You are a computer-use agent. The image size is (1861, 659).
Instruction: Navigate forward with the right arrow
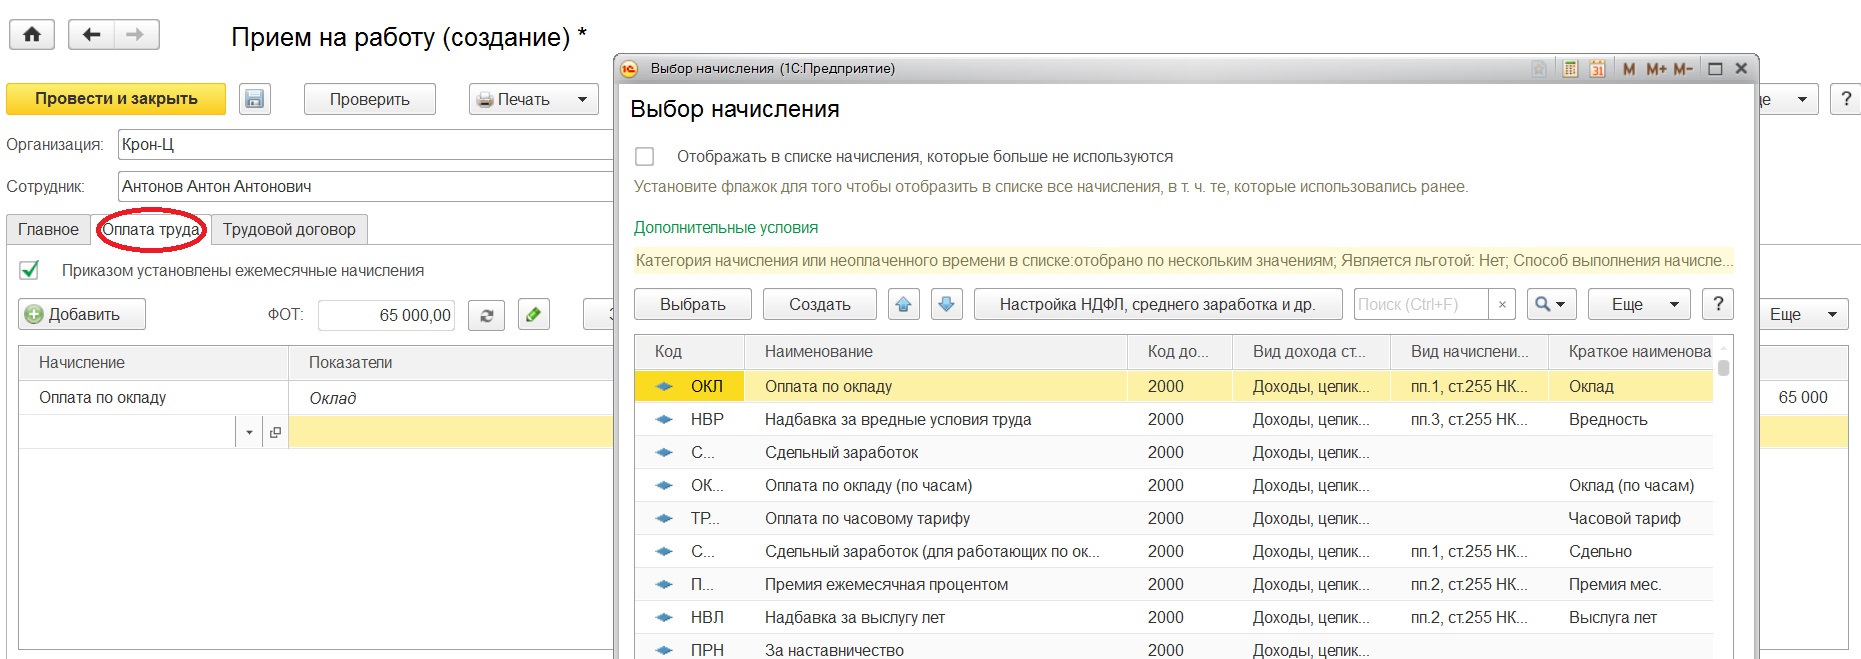(x=136, y=35)
